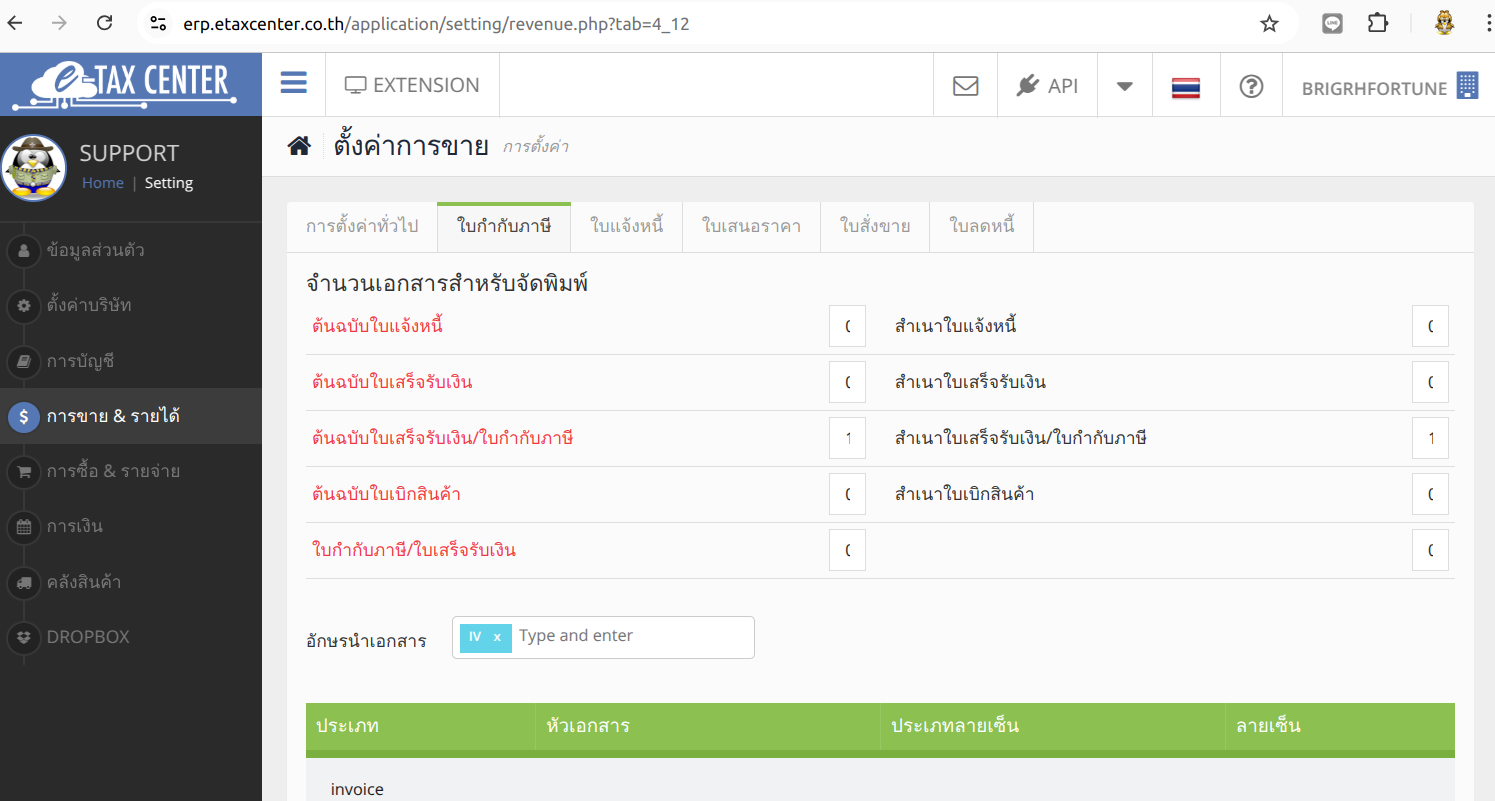Open the LINE extension icon
The image size is (1495, 801).
pyautogui.click(x=1332, y=23)
